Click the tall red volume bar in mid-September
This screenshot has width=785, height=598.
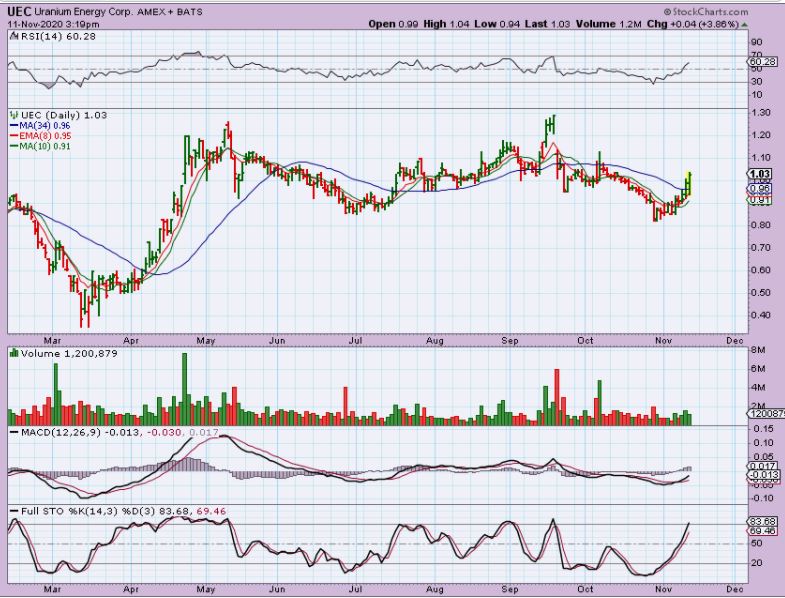[x=557, y=397]
